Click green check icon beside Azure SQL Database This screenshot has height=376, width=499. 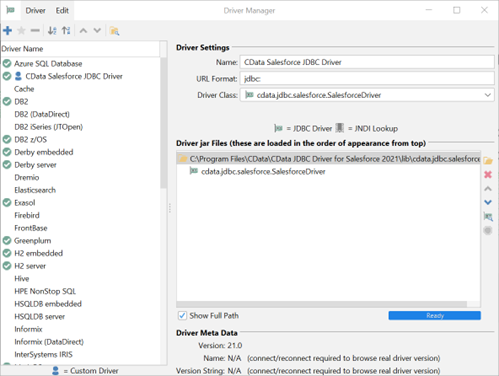[x=7, y=63]
